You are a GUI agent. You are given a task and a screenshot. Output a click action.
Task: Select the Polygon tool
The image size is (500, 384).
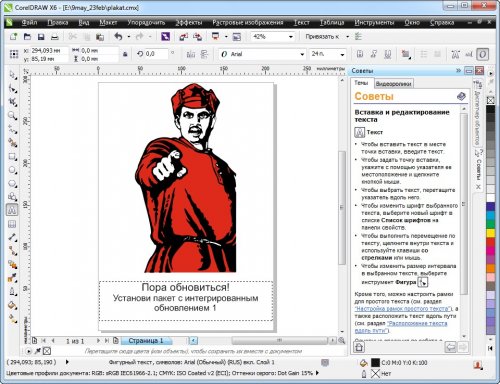click(x=13, y=184)
